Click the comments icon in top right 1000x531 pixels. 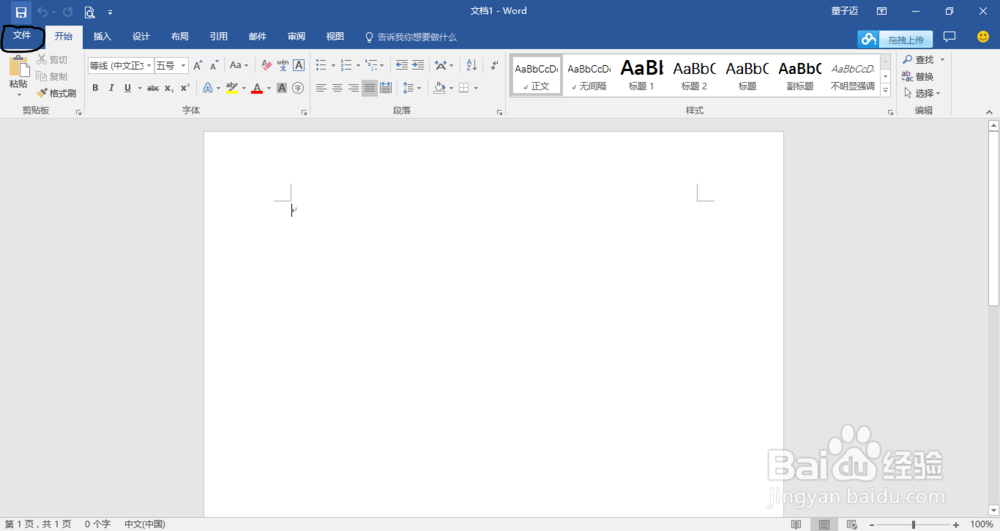tap(950, 37)
